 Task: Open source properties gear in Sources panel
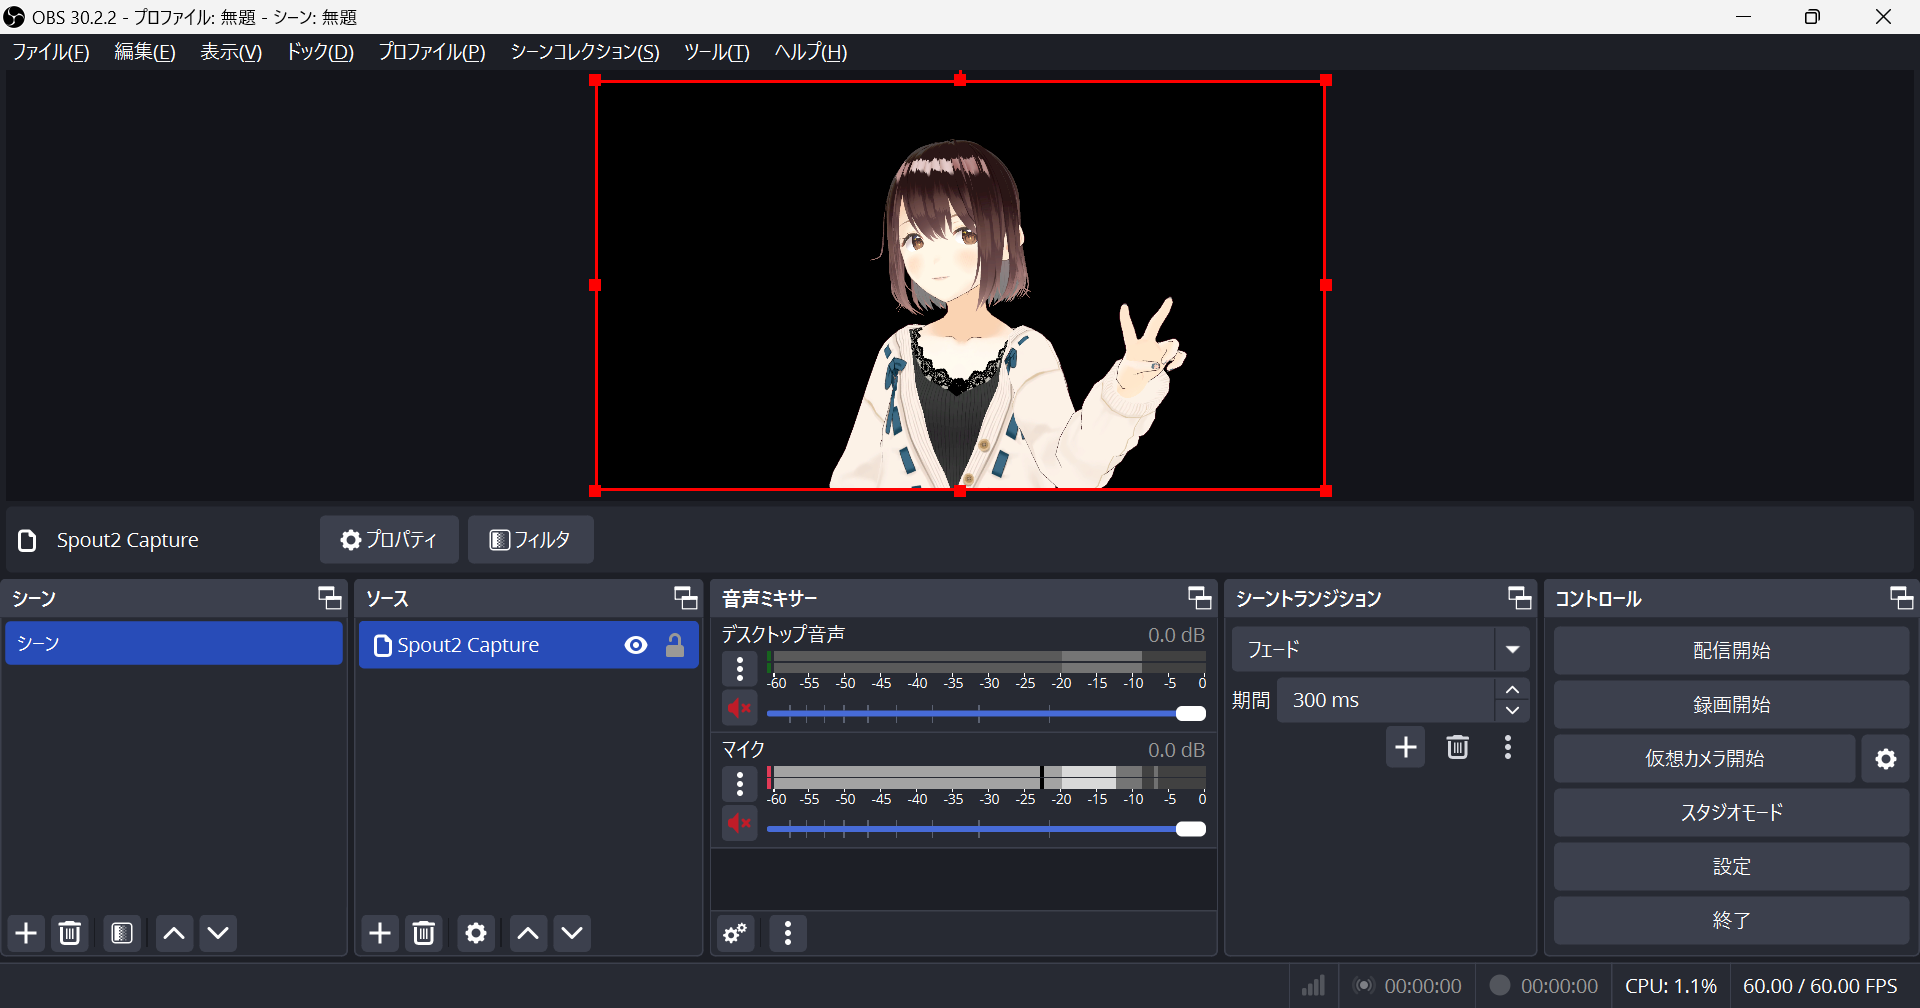(x=476, y=933)
